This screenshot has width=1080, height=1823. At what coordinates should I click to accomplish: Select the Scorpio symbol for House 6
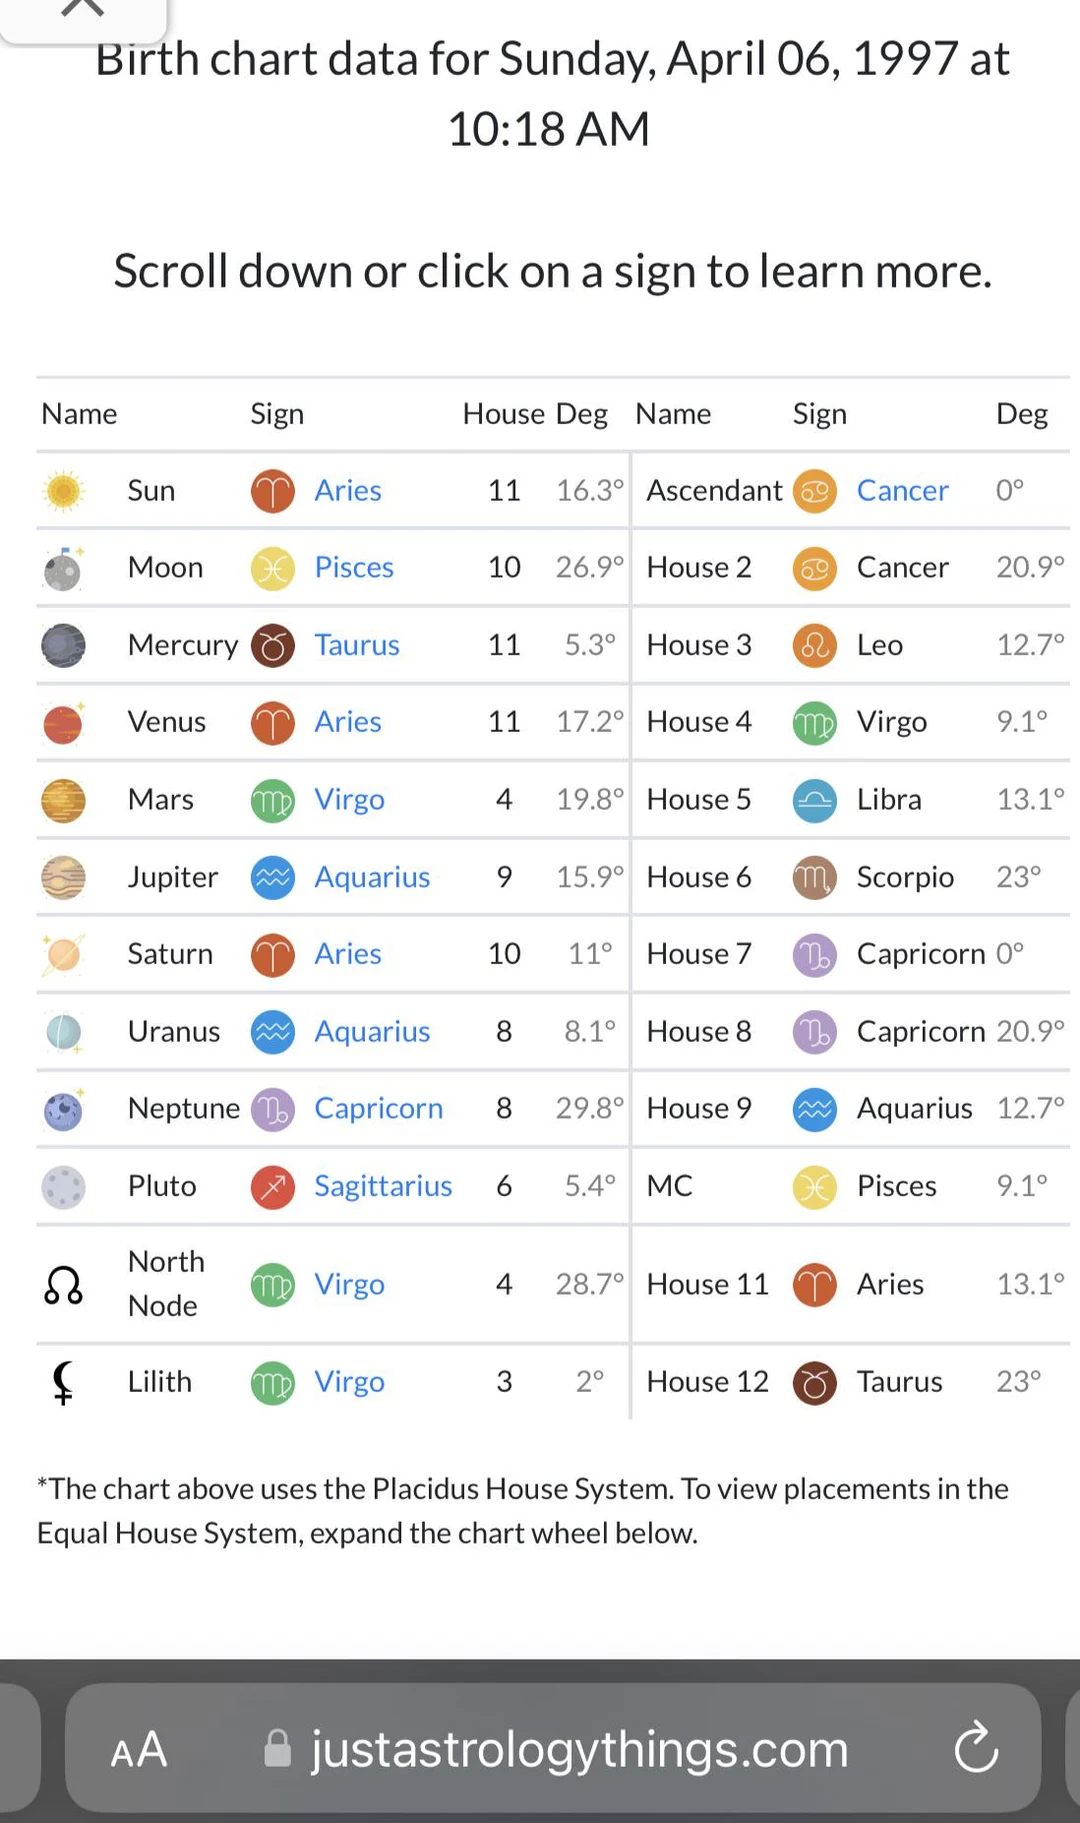814,877
